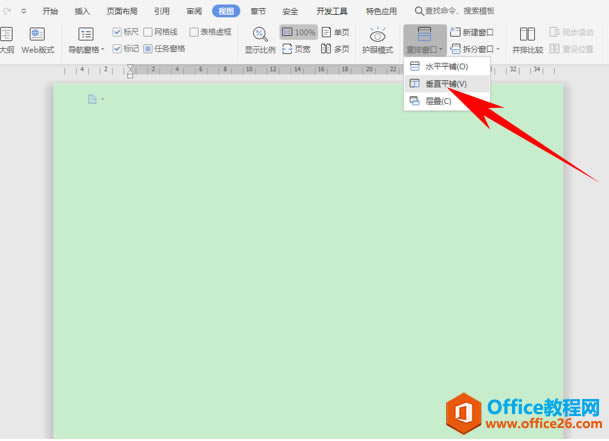The width and height of the screenshot is (609, 441).
Task: Open the 章节 tab
Action: [x=258, y=11]
